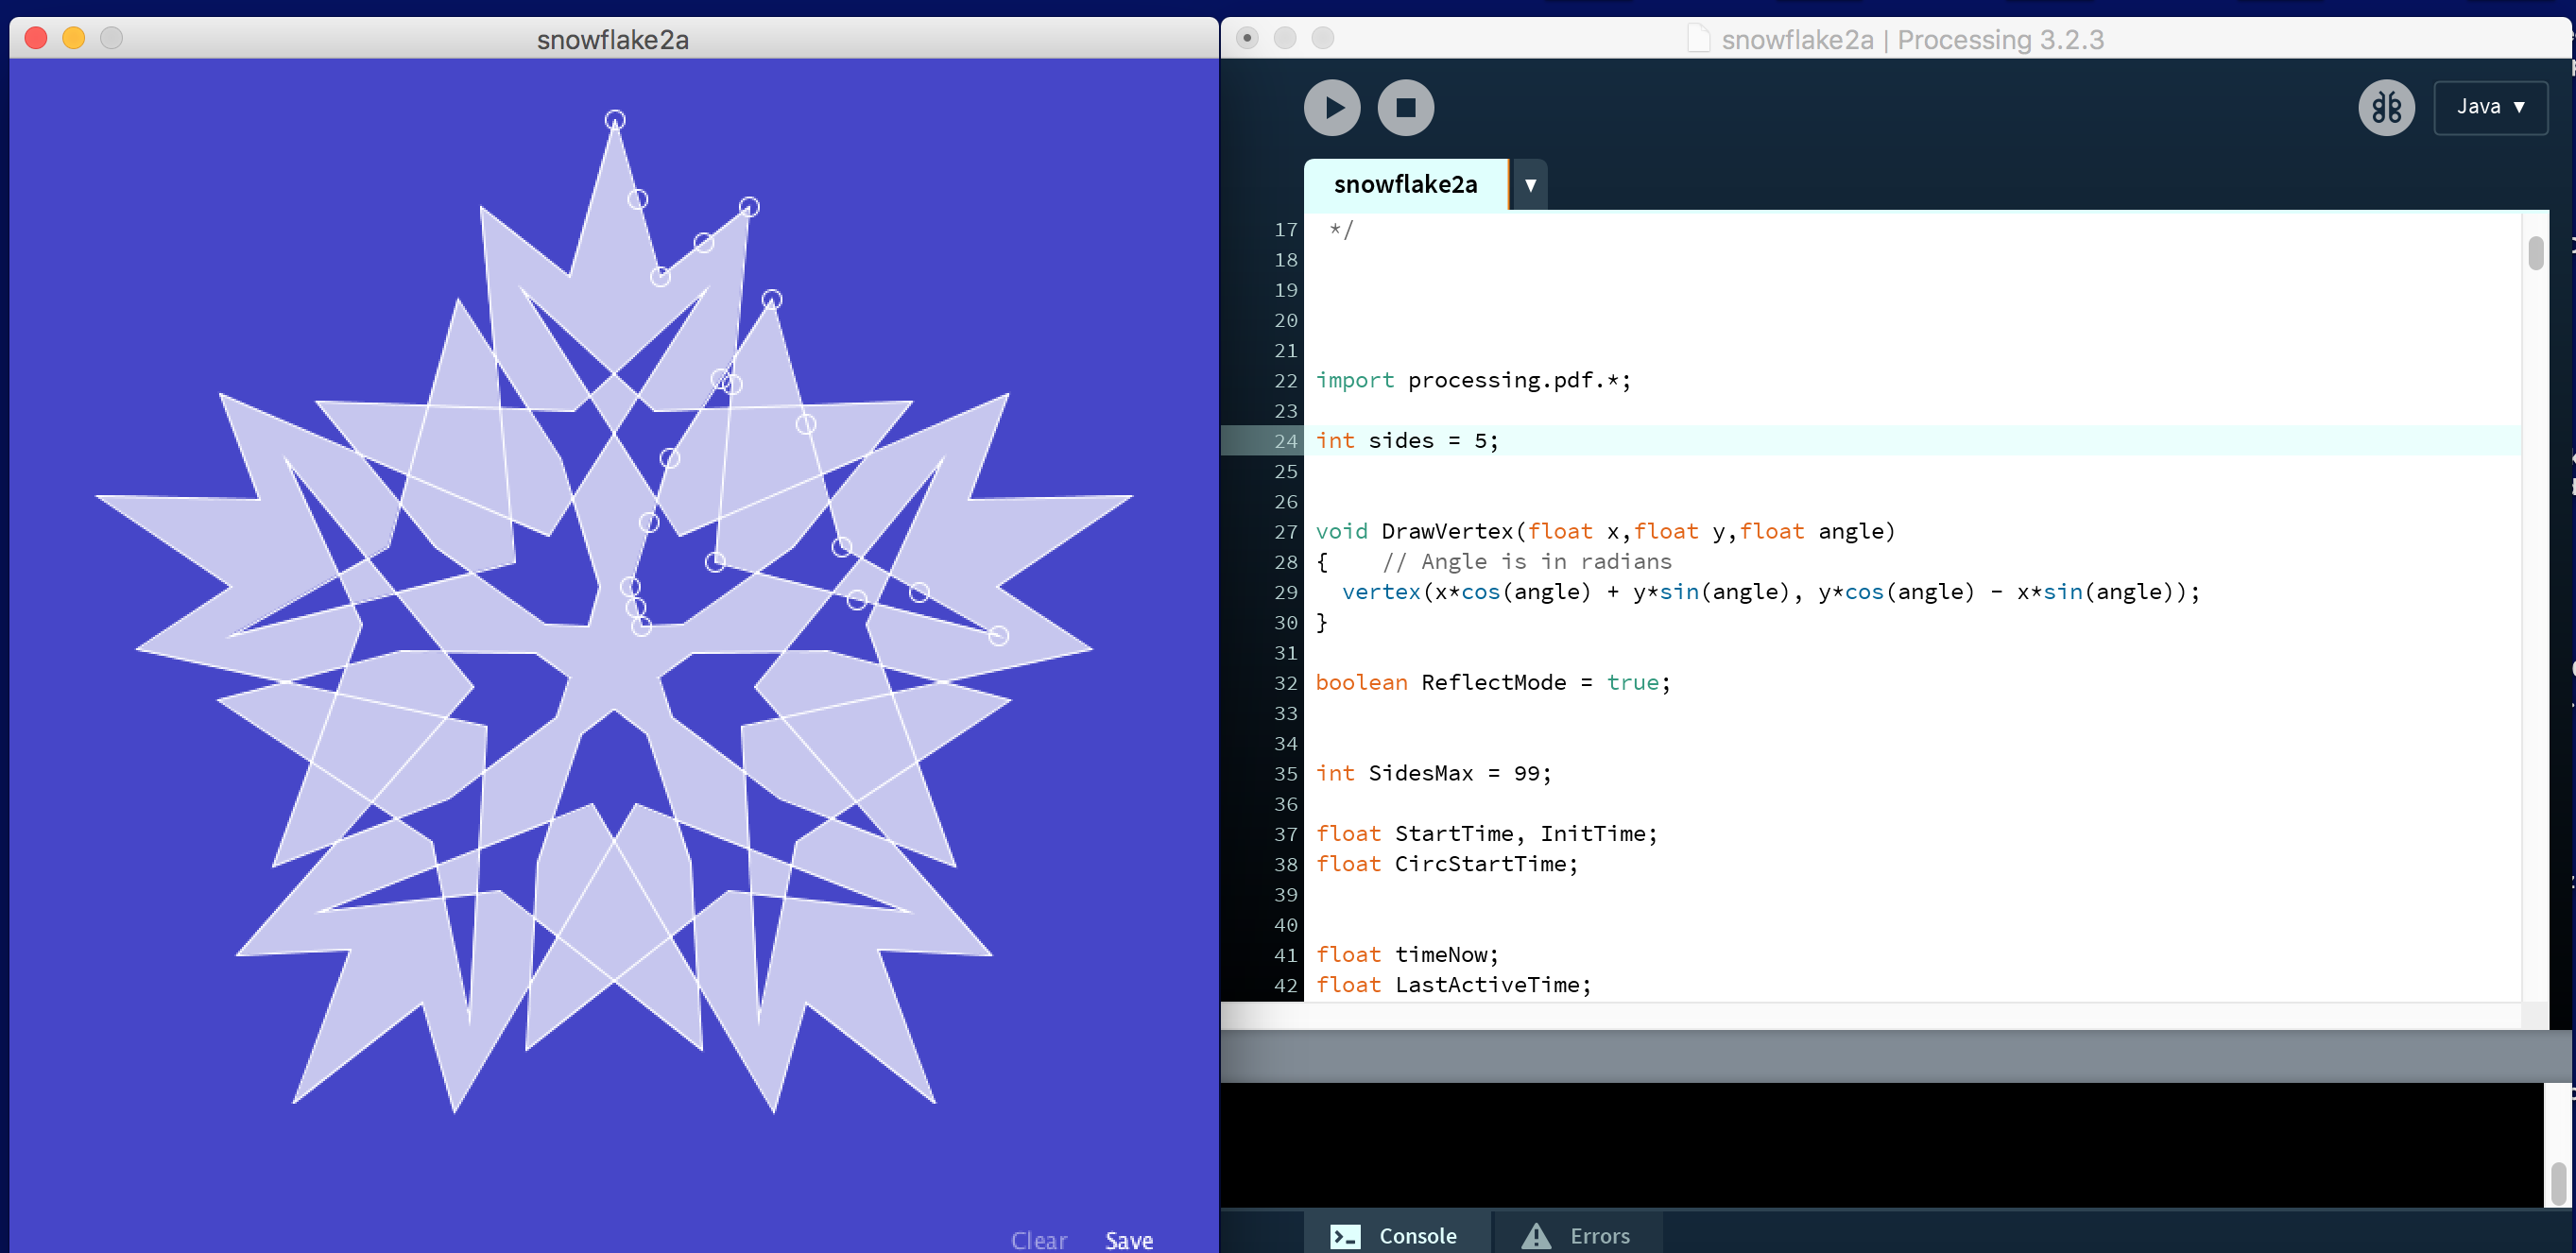Stop the running sketch
This screenshot has width=2576, height=1253.
click(x=1405, y=107)
